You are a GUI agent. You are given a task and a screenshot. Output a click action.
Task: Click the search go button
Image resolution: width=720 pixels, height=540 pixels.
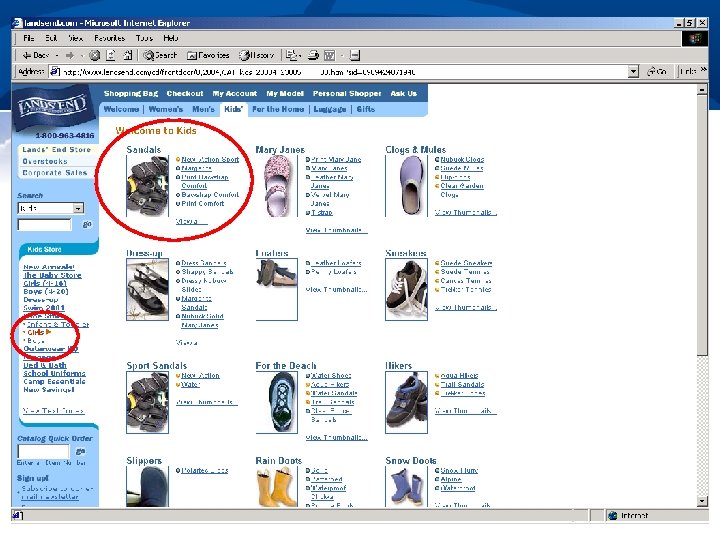coord(87,225)
